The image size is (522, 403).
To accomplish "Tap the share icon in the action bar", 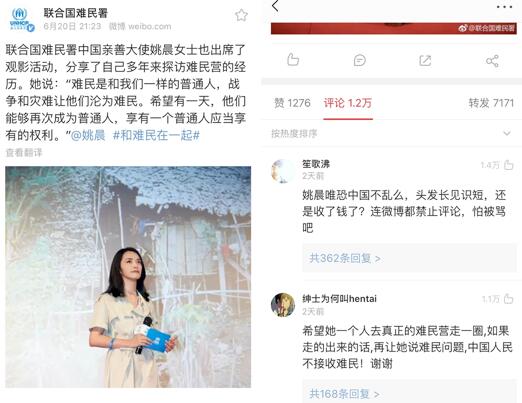I will tap(492, 61).
